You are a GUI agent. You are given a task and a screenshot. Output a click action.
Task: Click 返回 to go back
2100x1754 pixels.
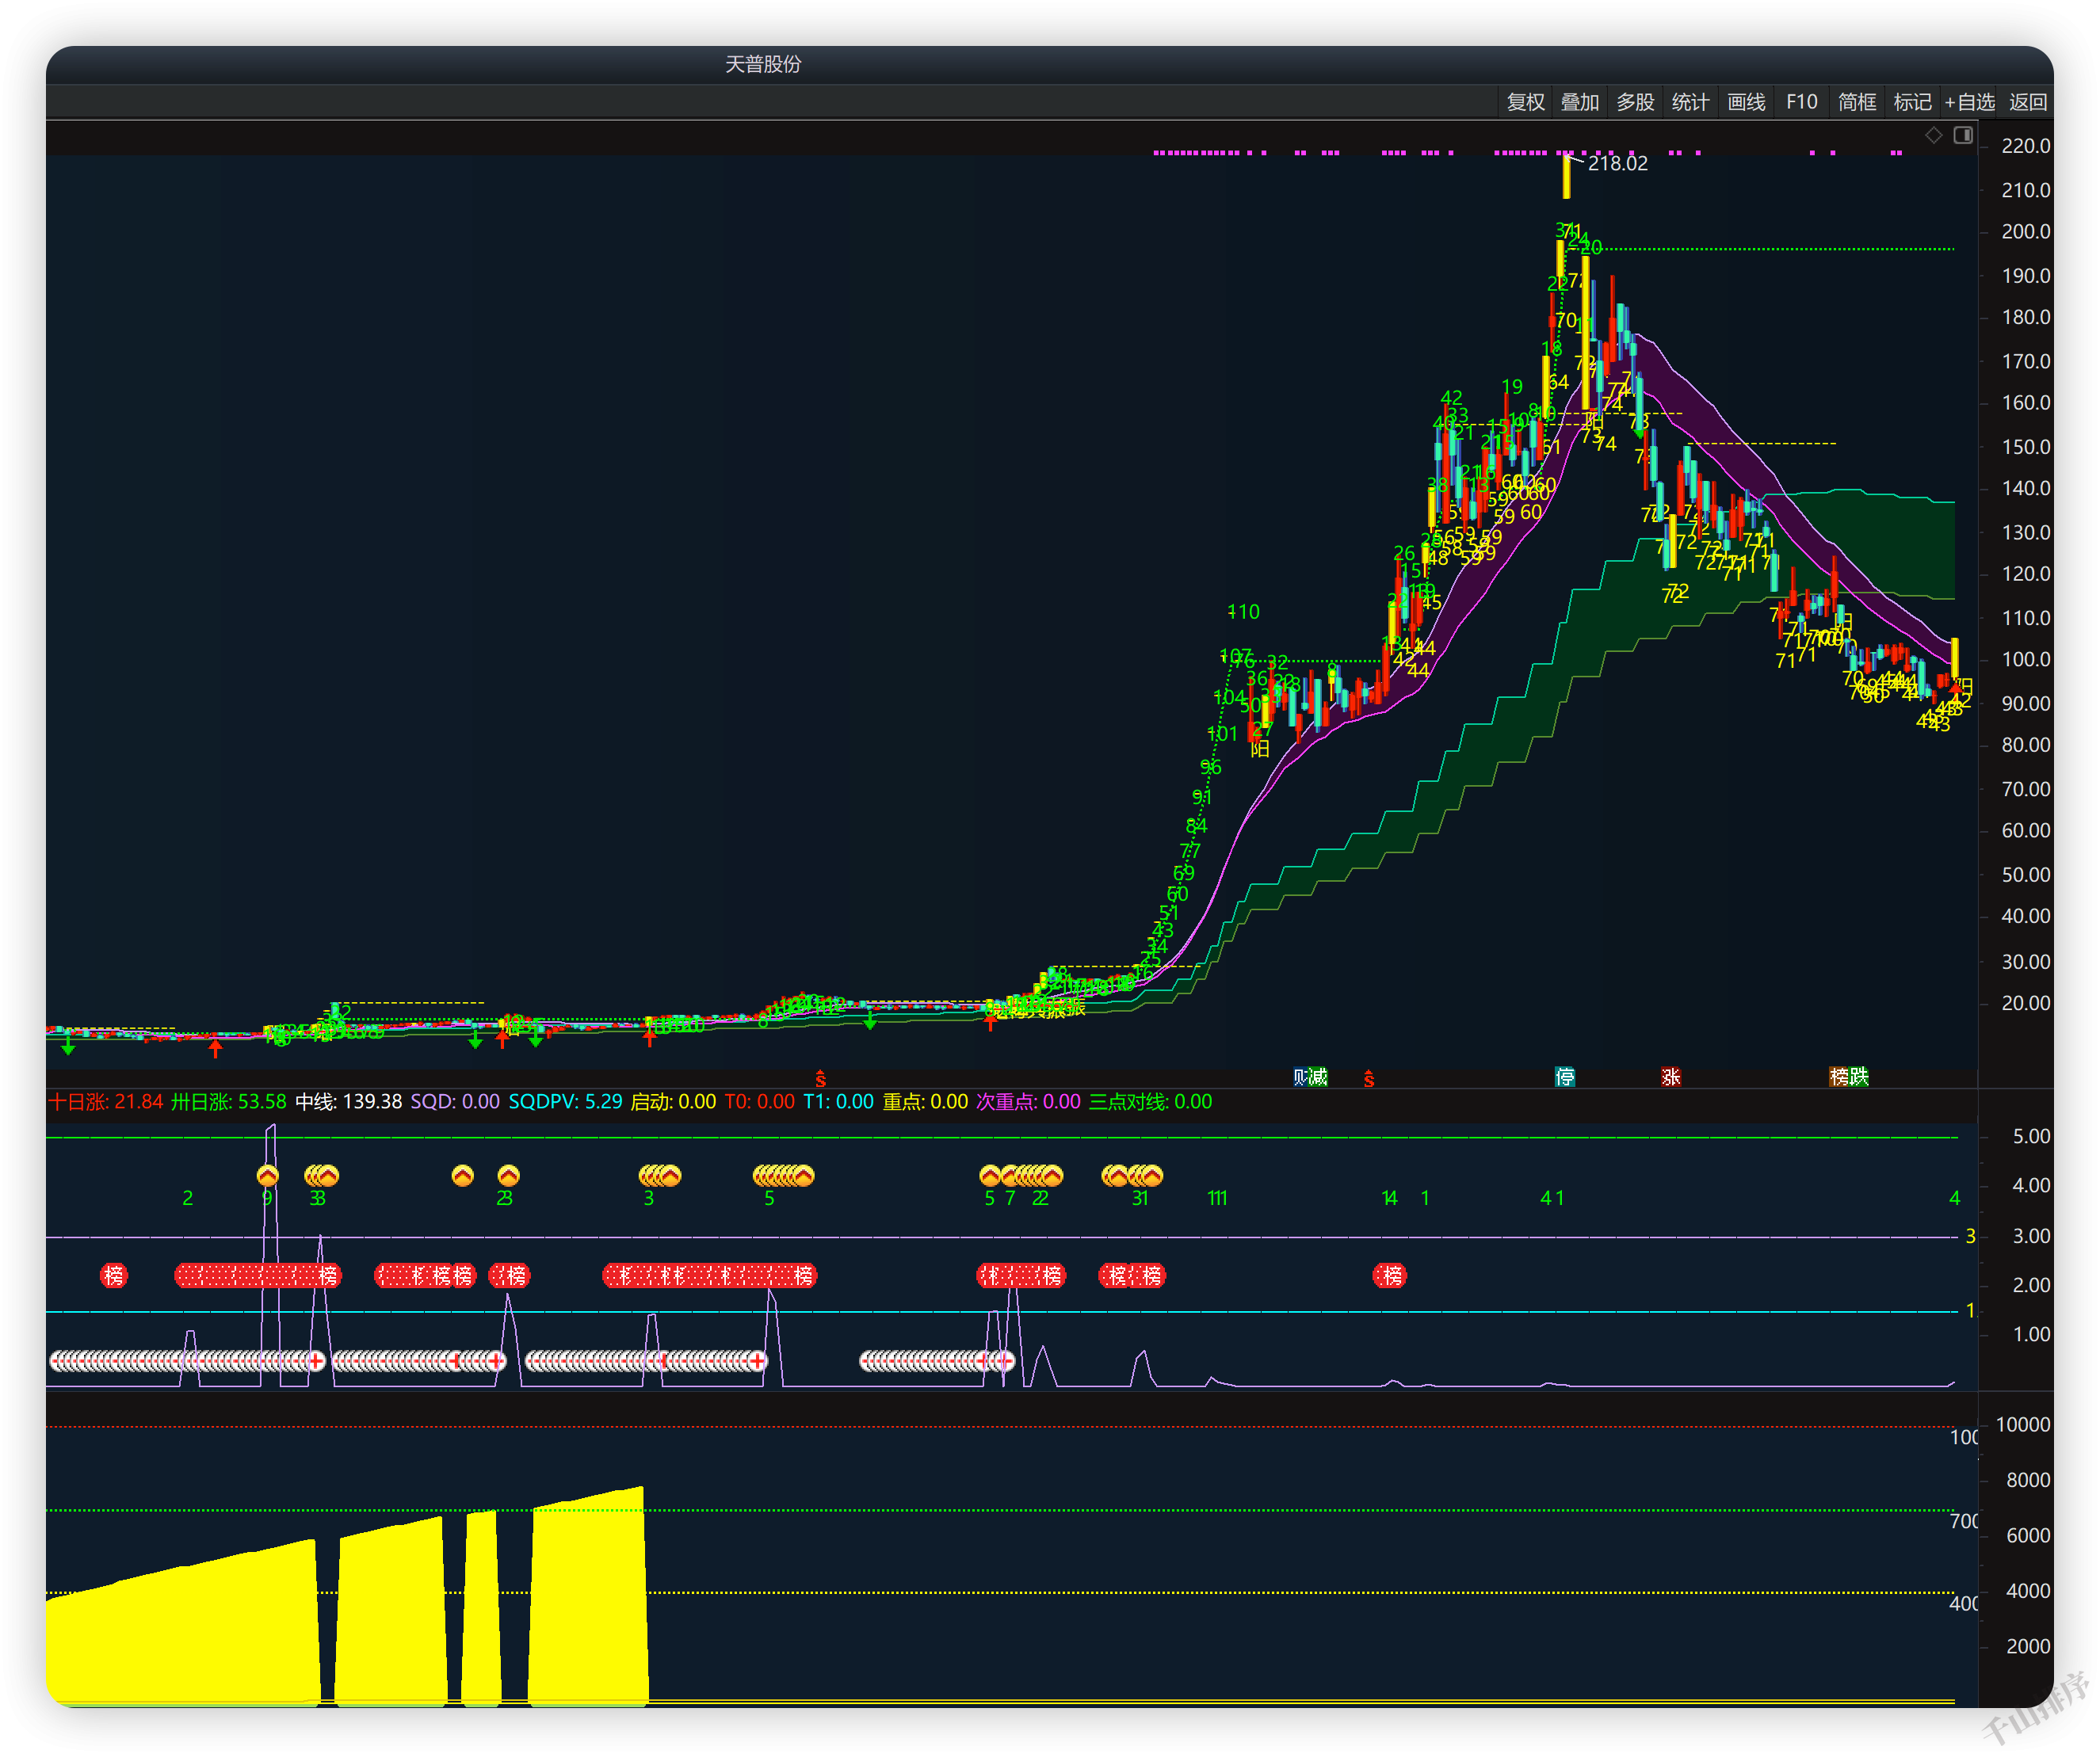(2028, 102)
